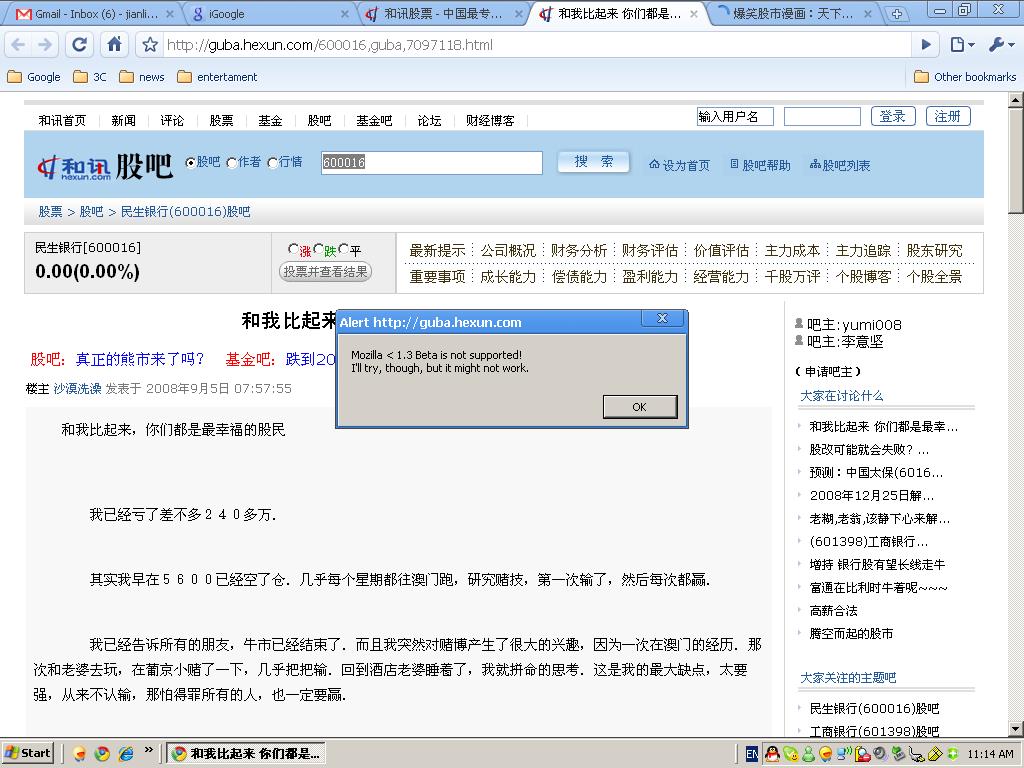Viewport: 1024px width, 768px height.
Task: Choose the 跌 vote radio button
Action: [x=319, y=249]
